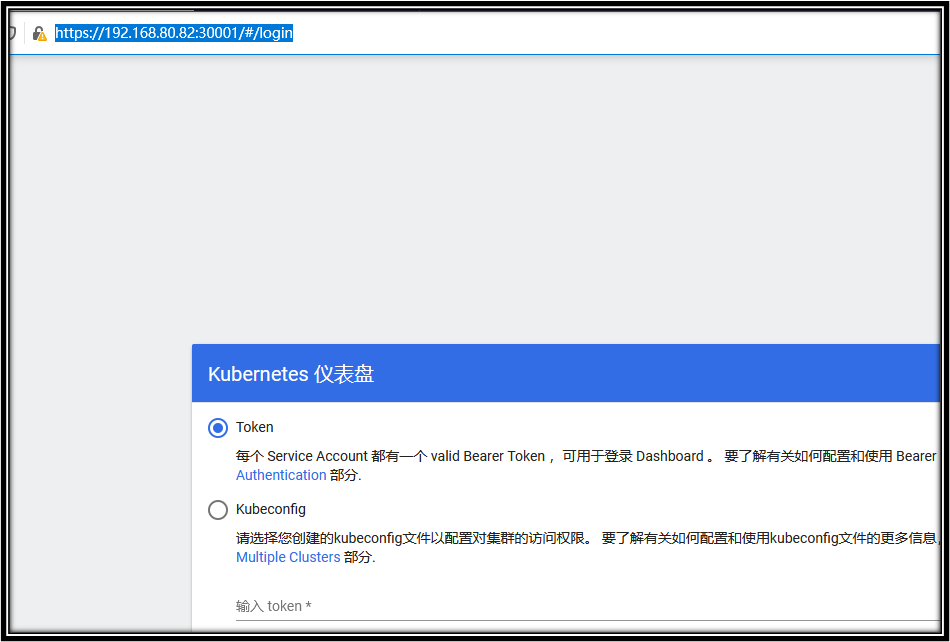Click the address bar URL 192.168.80.82:30001
This screenshot has width=950, height=642.
coord(174,33)
